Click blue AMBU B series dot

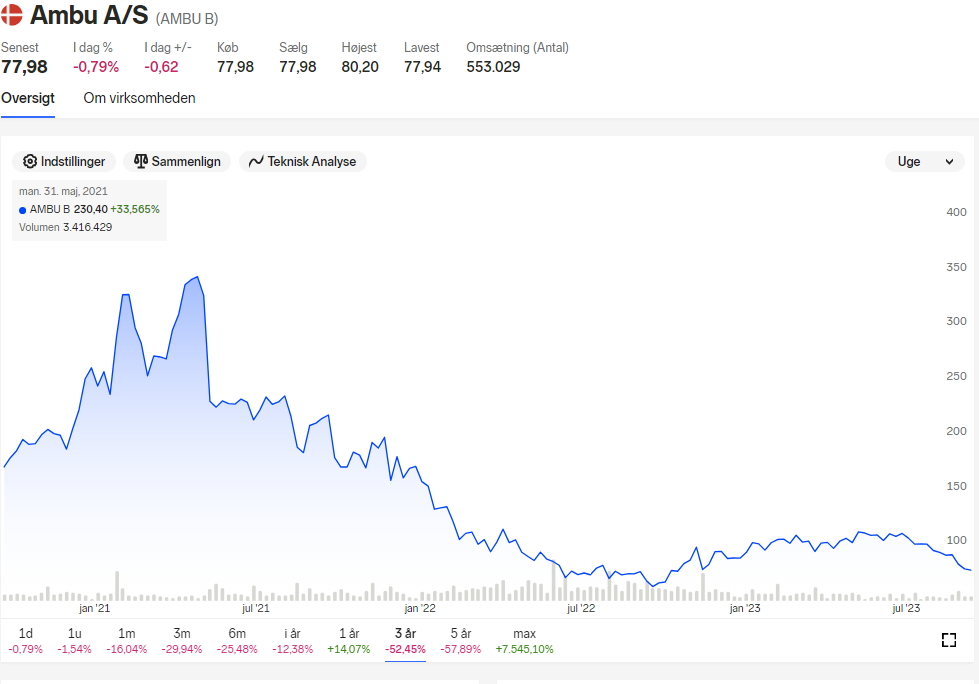(x=22, y=210)
